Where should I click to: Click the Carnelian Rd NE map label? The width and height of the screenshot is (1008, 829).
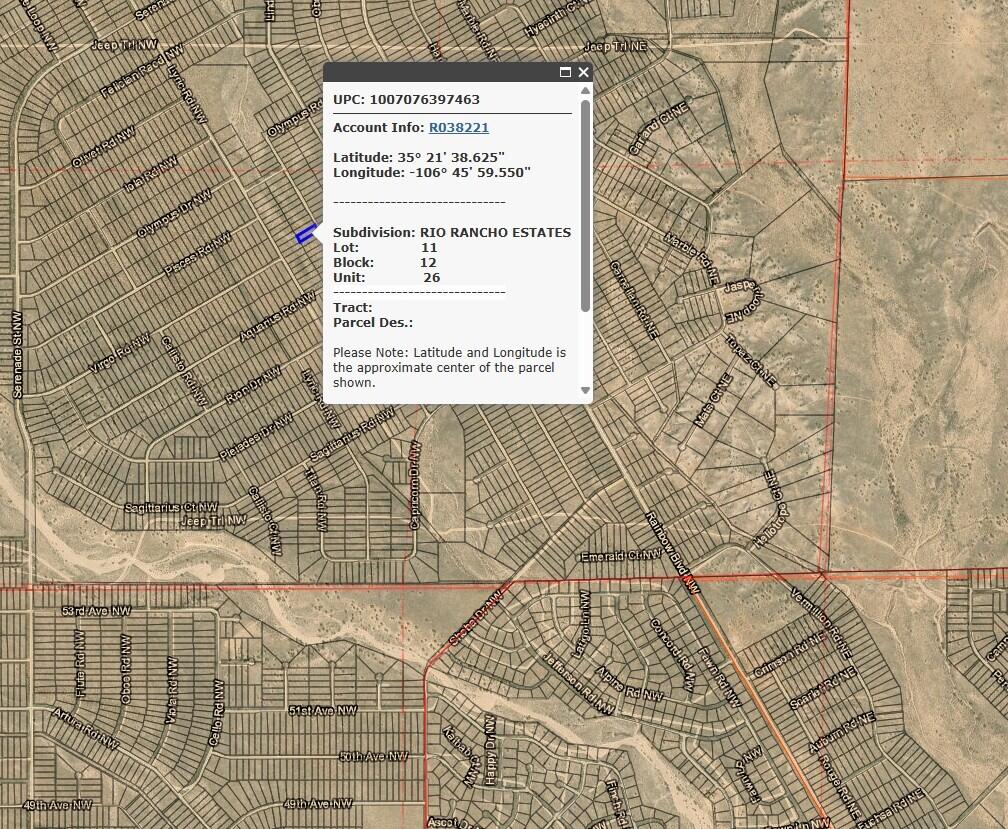pos(634,300)
